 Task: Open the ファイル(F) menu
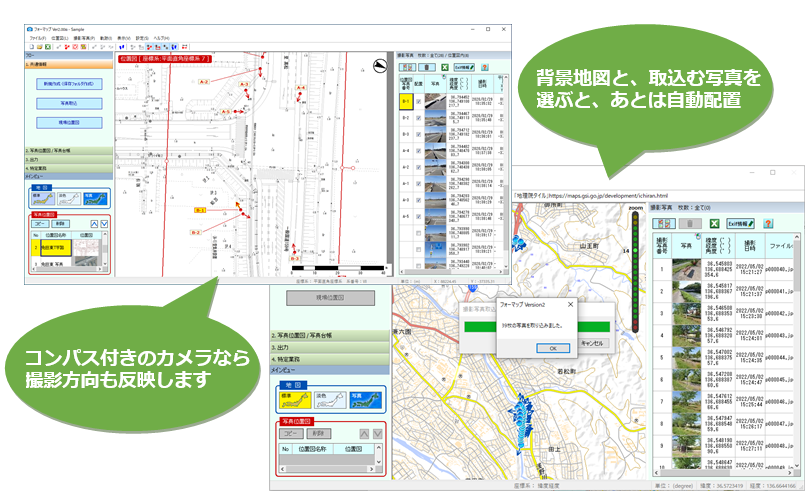click(38, 38)
